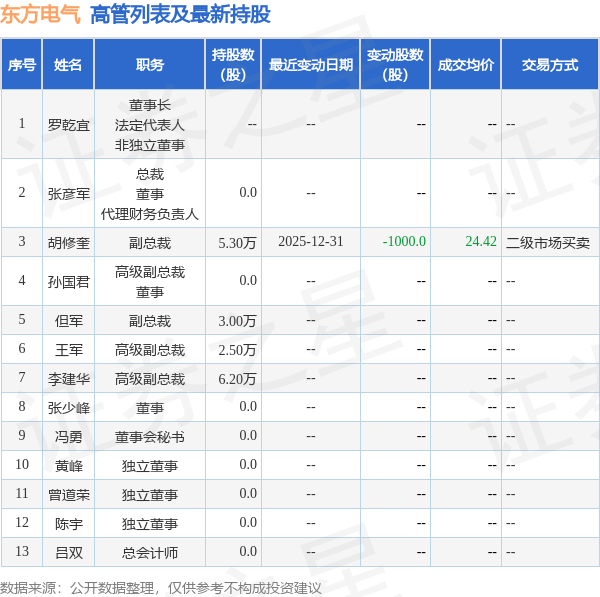Select the 姓名 column header
The width and height of the screenshot is (600, 597).
(68, 65)
